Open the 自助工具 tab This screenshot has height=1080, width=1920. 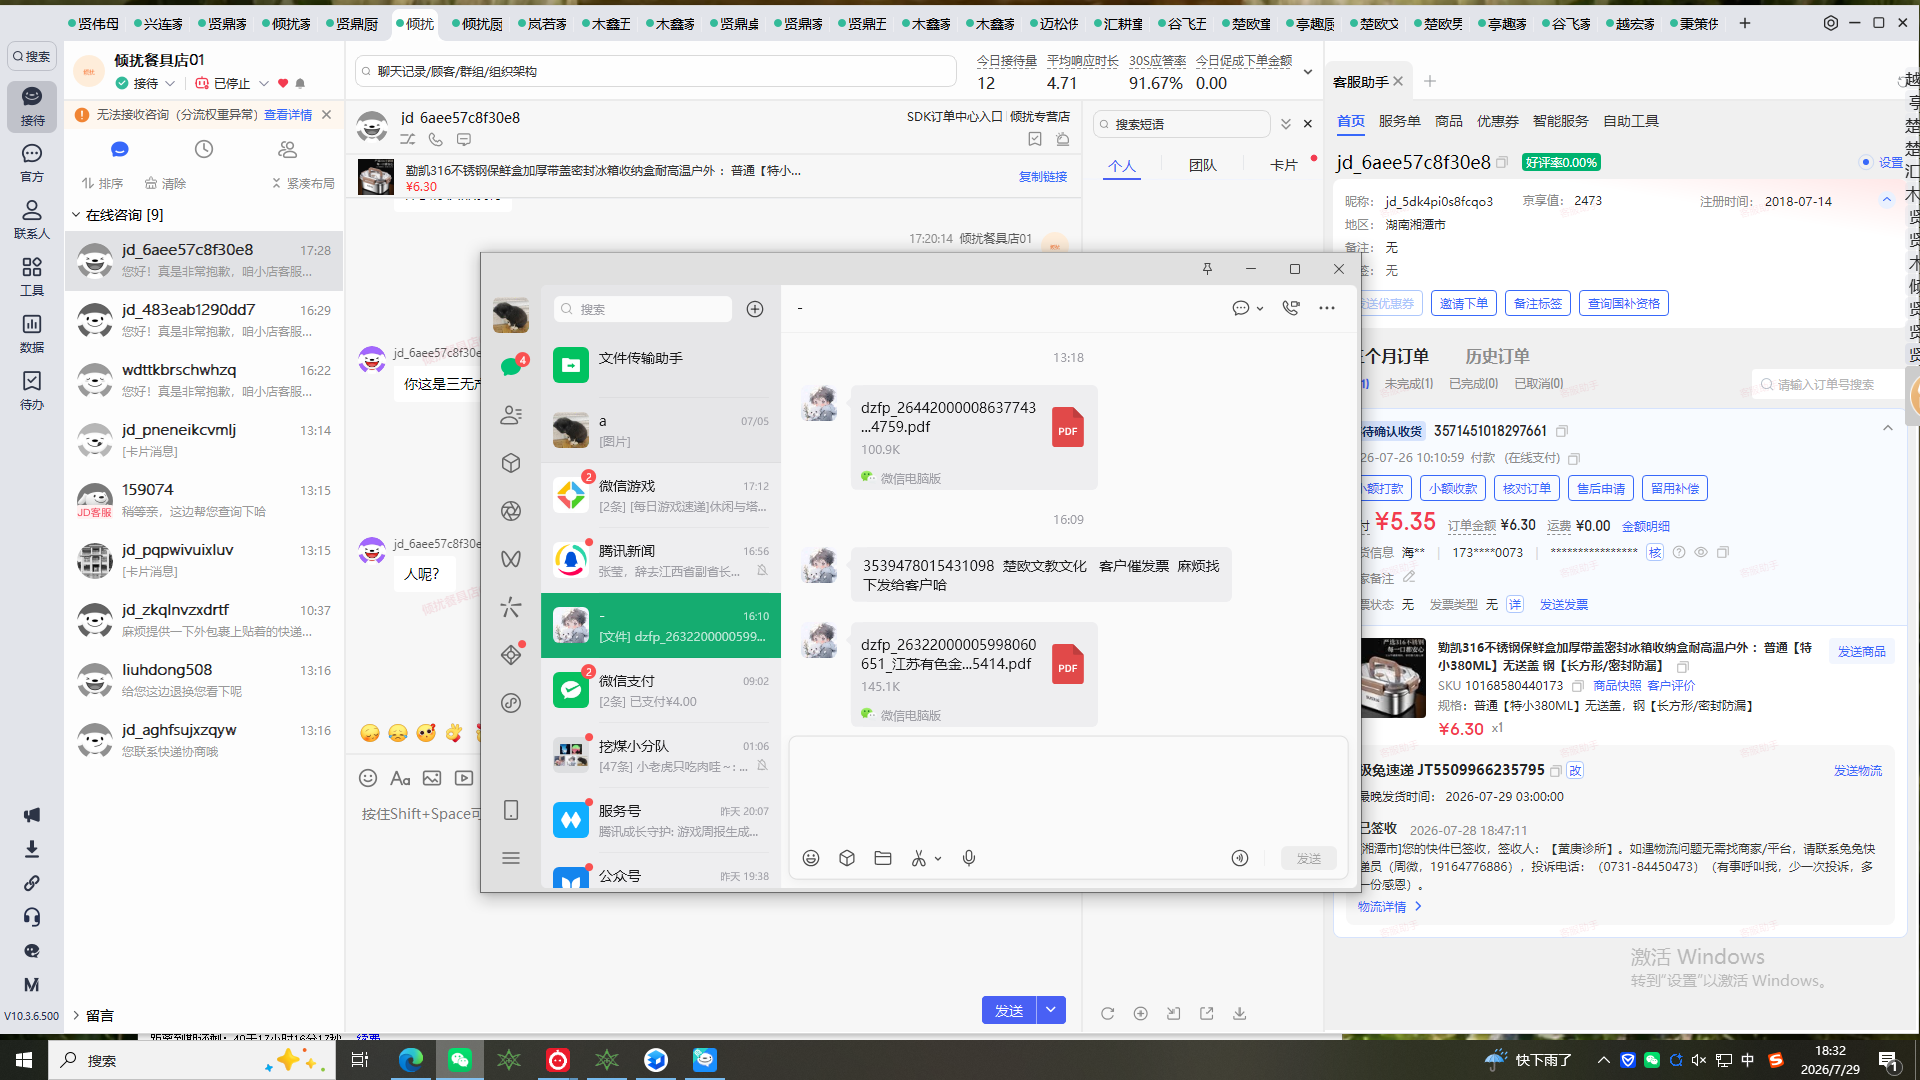(x=1631, y=121)
